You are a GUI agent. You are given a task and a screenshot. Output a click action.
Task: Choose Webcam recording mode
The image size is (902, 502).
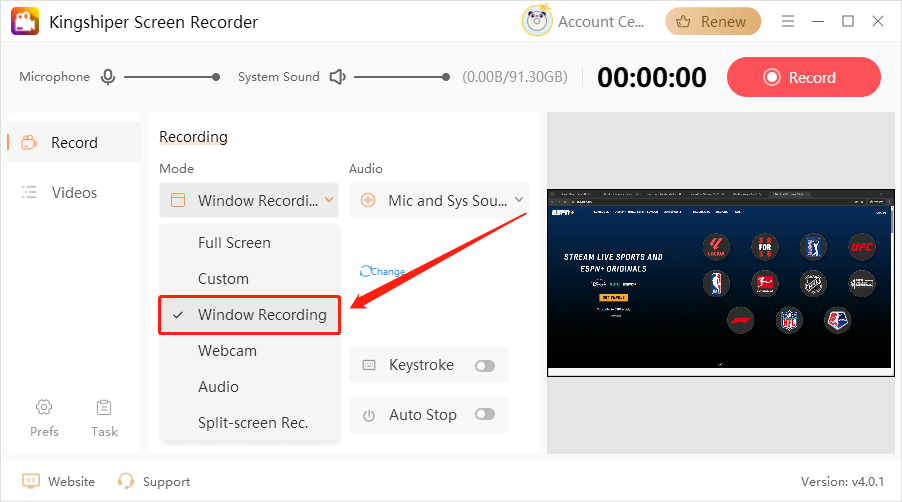[227, 351]
